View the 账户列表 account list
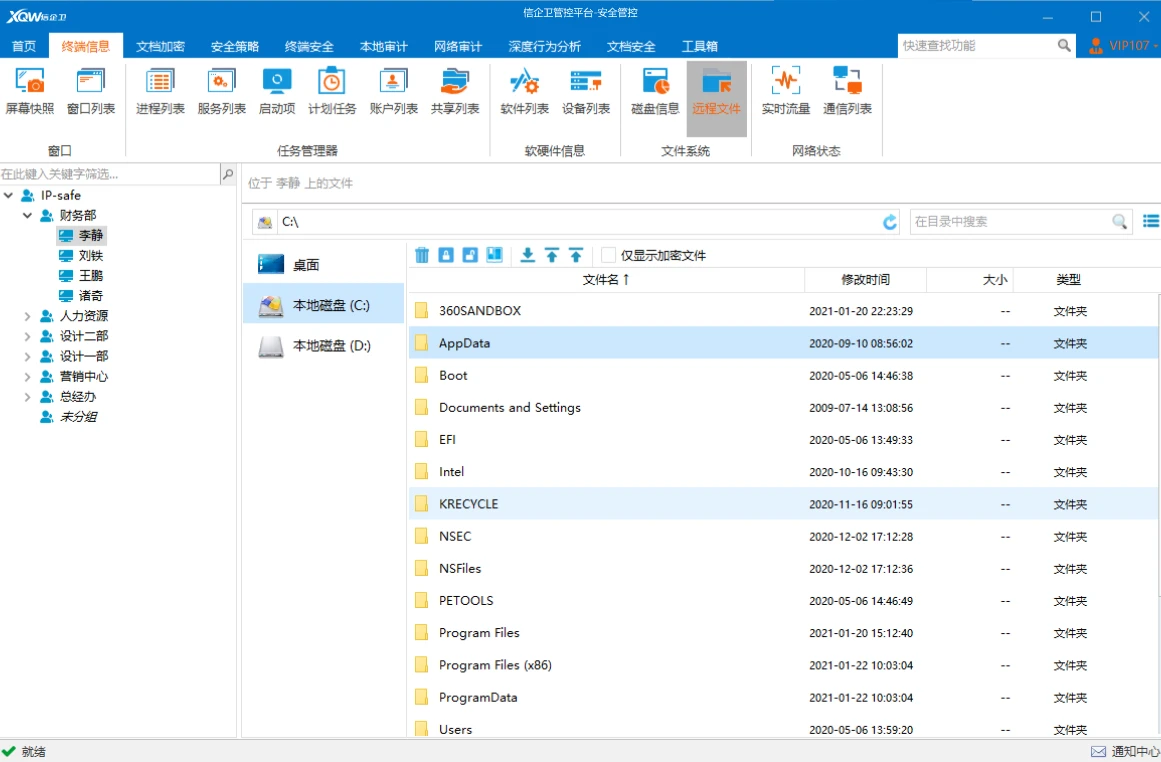1161x762 pixels. click(x=393, y=92)
